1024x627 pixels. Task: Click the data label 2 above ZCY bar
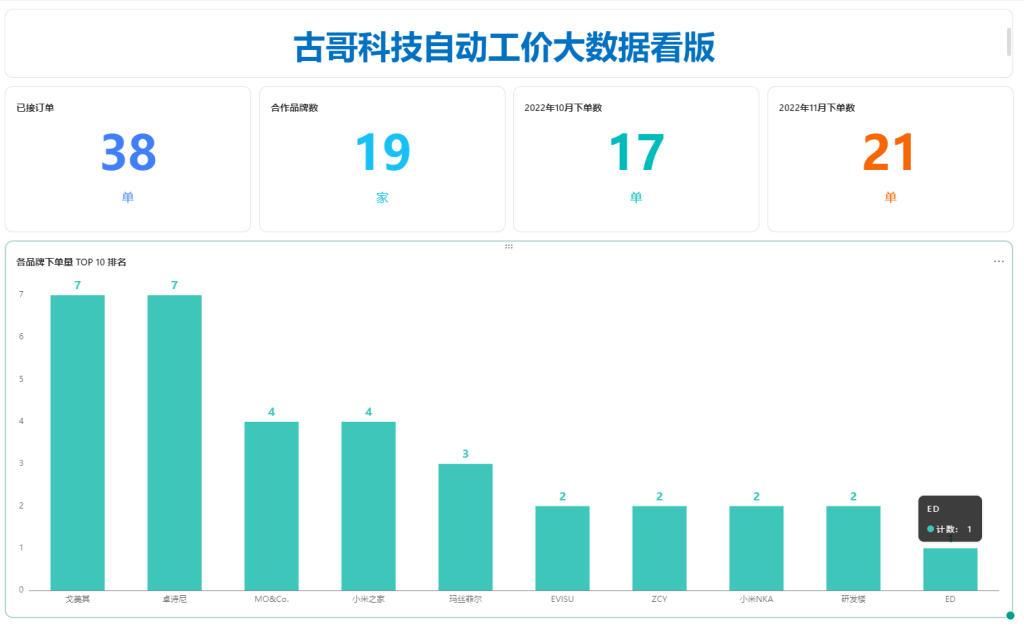click(x=660, y=496)
